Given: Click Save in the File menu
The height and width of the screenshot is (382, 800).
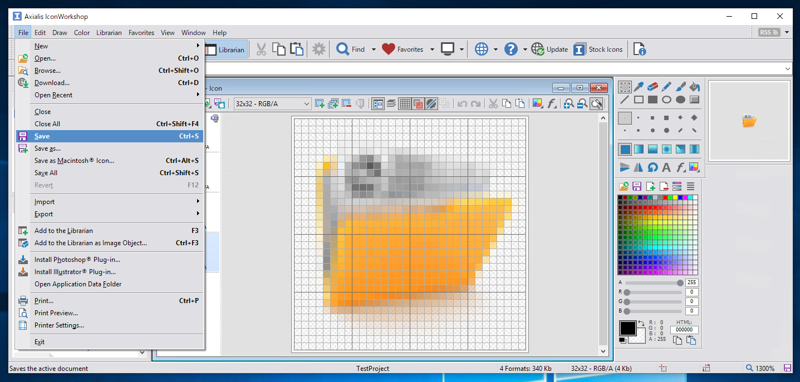Looking at the screenshot, I should pyautogui.click(x=110, y=136).
